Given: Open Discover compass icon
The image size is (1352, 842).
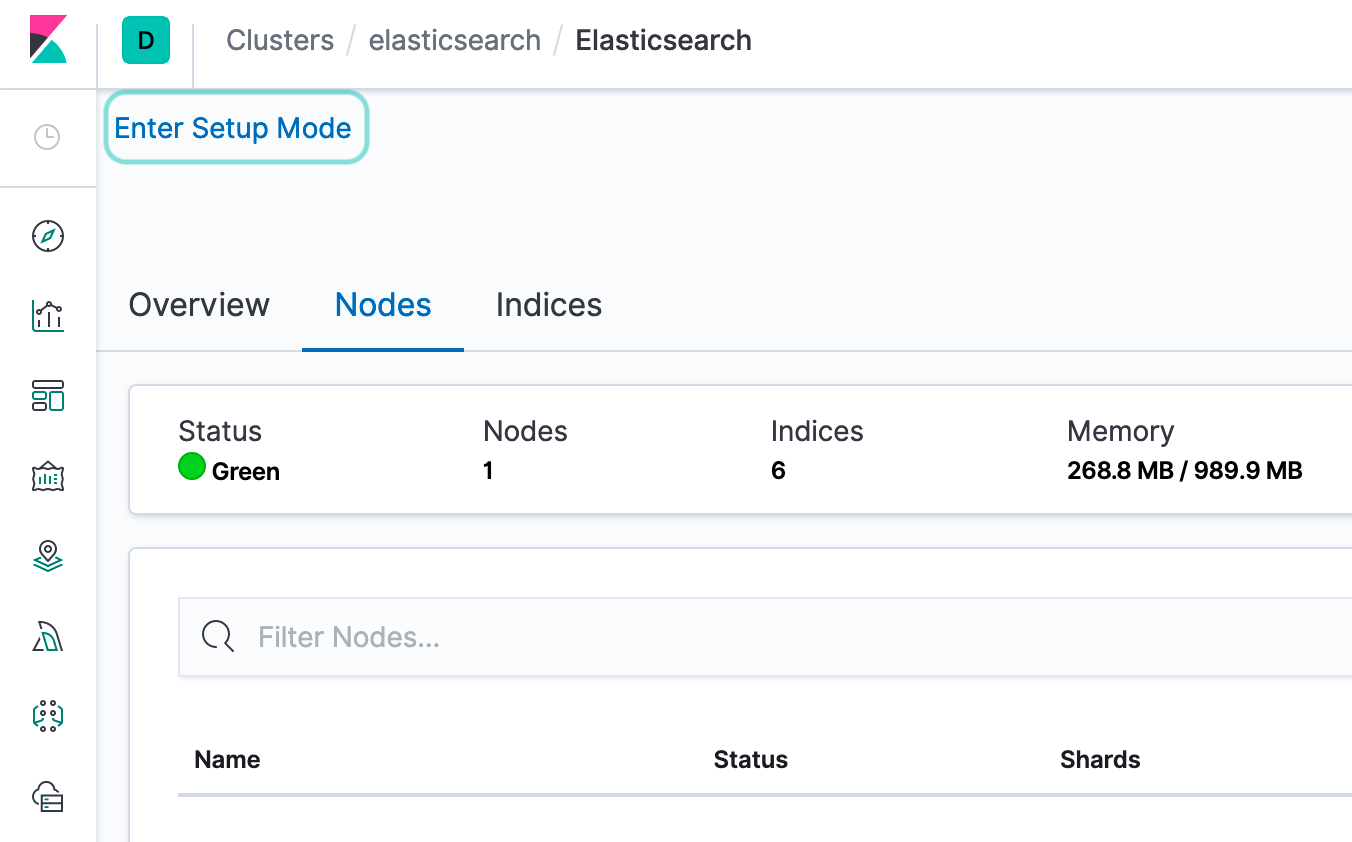Looking at the screenshot, I should (48, 236).
